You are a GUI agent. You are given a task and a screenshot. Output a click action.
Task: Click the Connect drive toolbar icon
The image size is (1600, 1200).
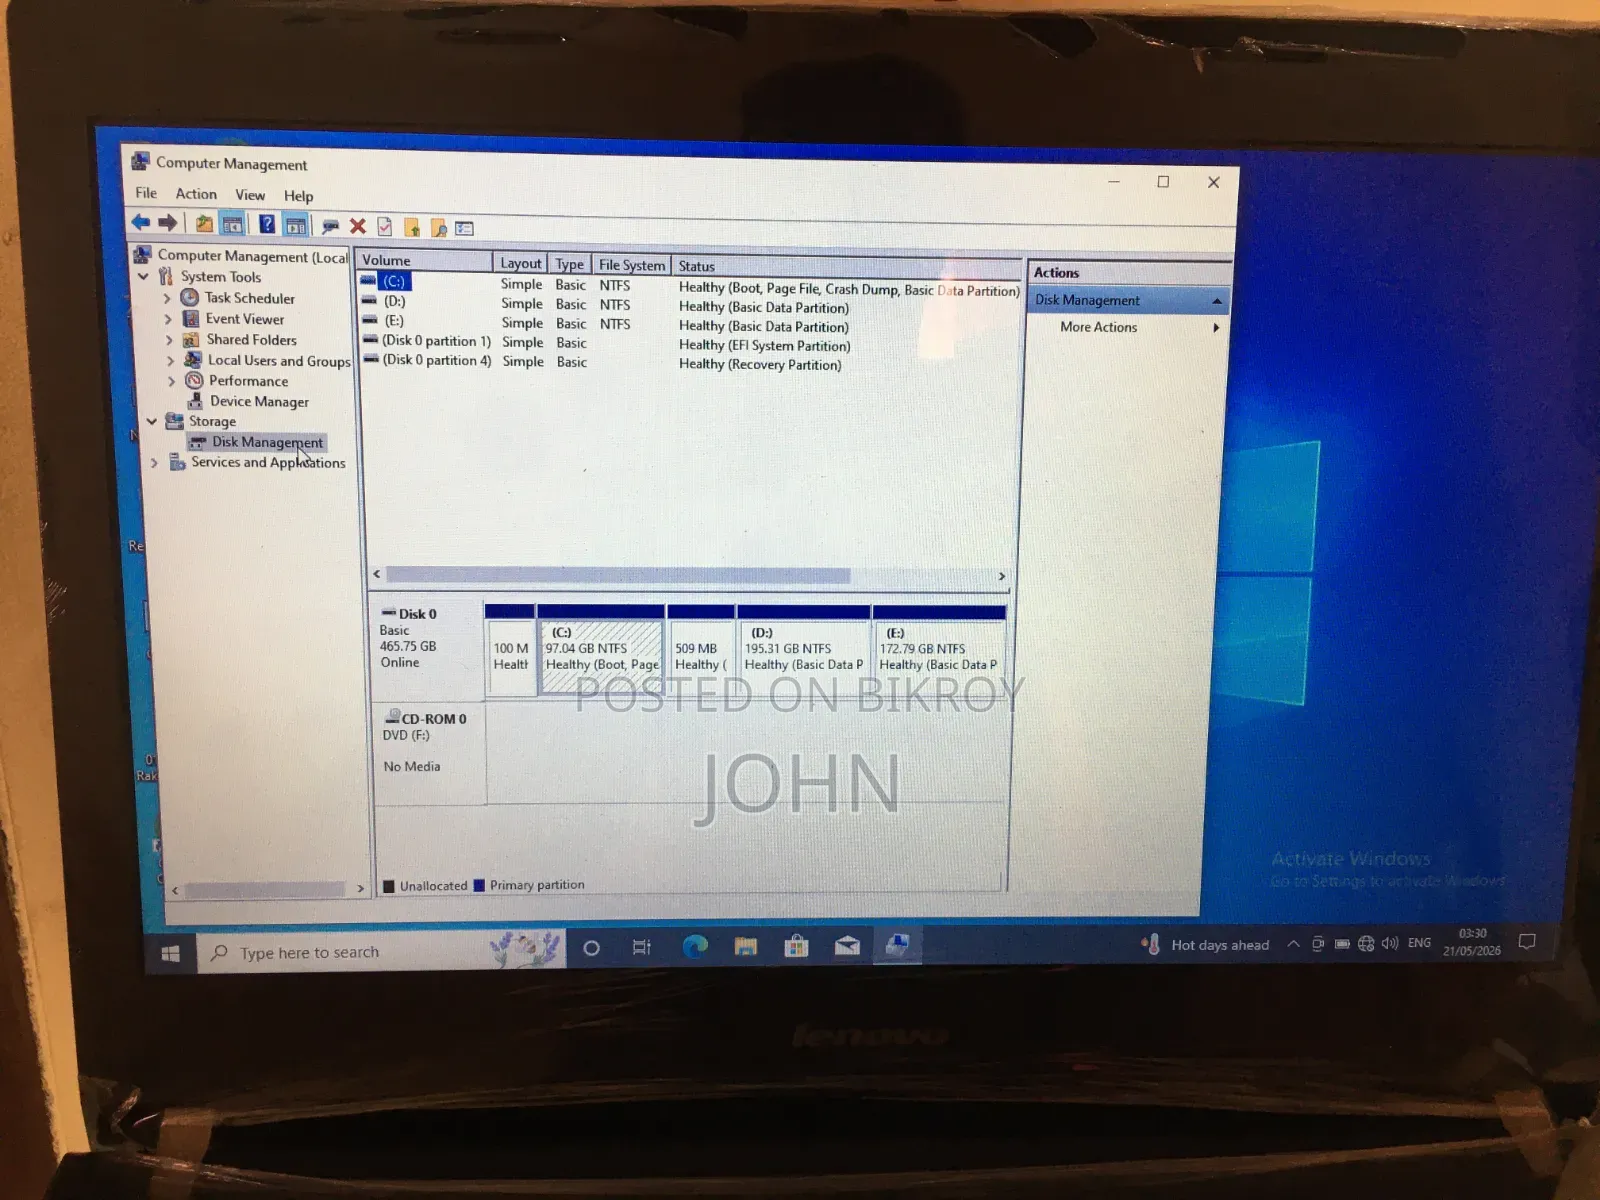[x=330, y=226]
